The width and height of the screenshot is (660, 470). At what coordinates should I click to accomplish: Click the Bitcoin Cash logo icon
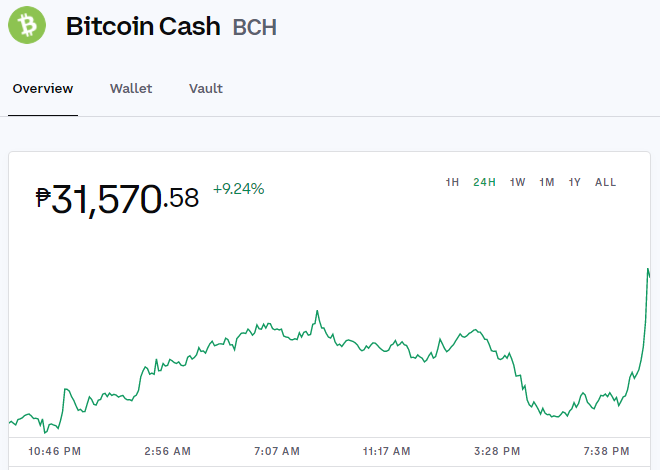pyautogui.click(x=27, y=25)
